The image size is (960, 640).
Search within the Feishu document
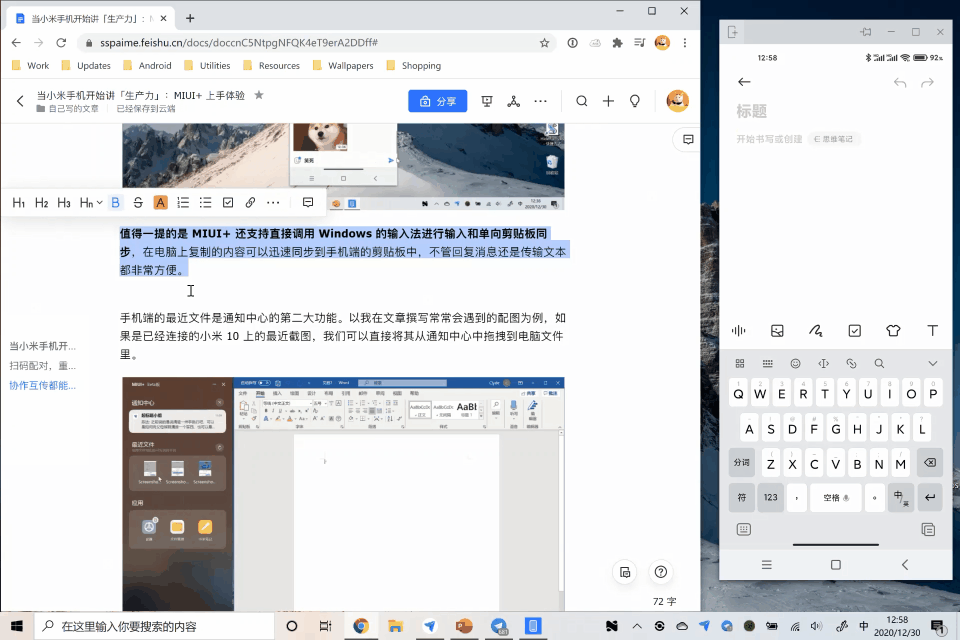point(582,101)
